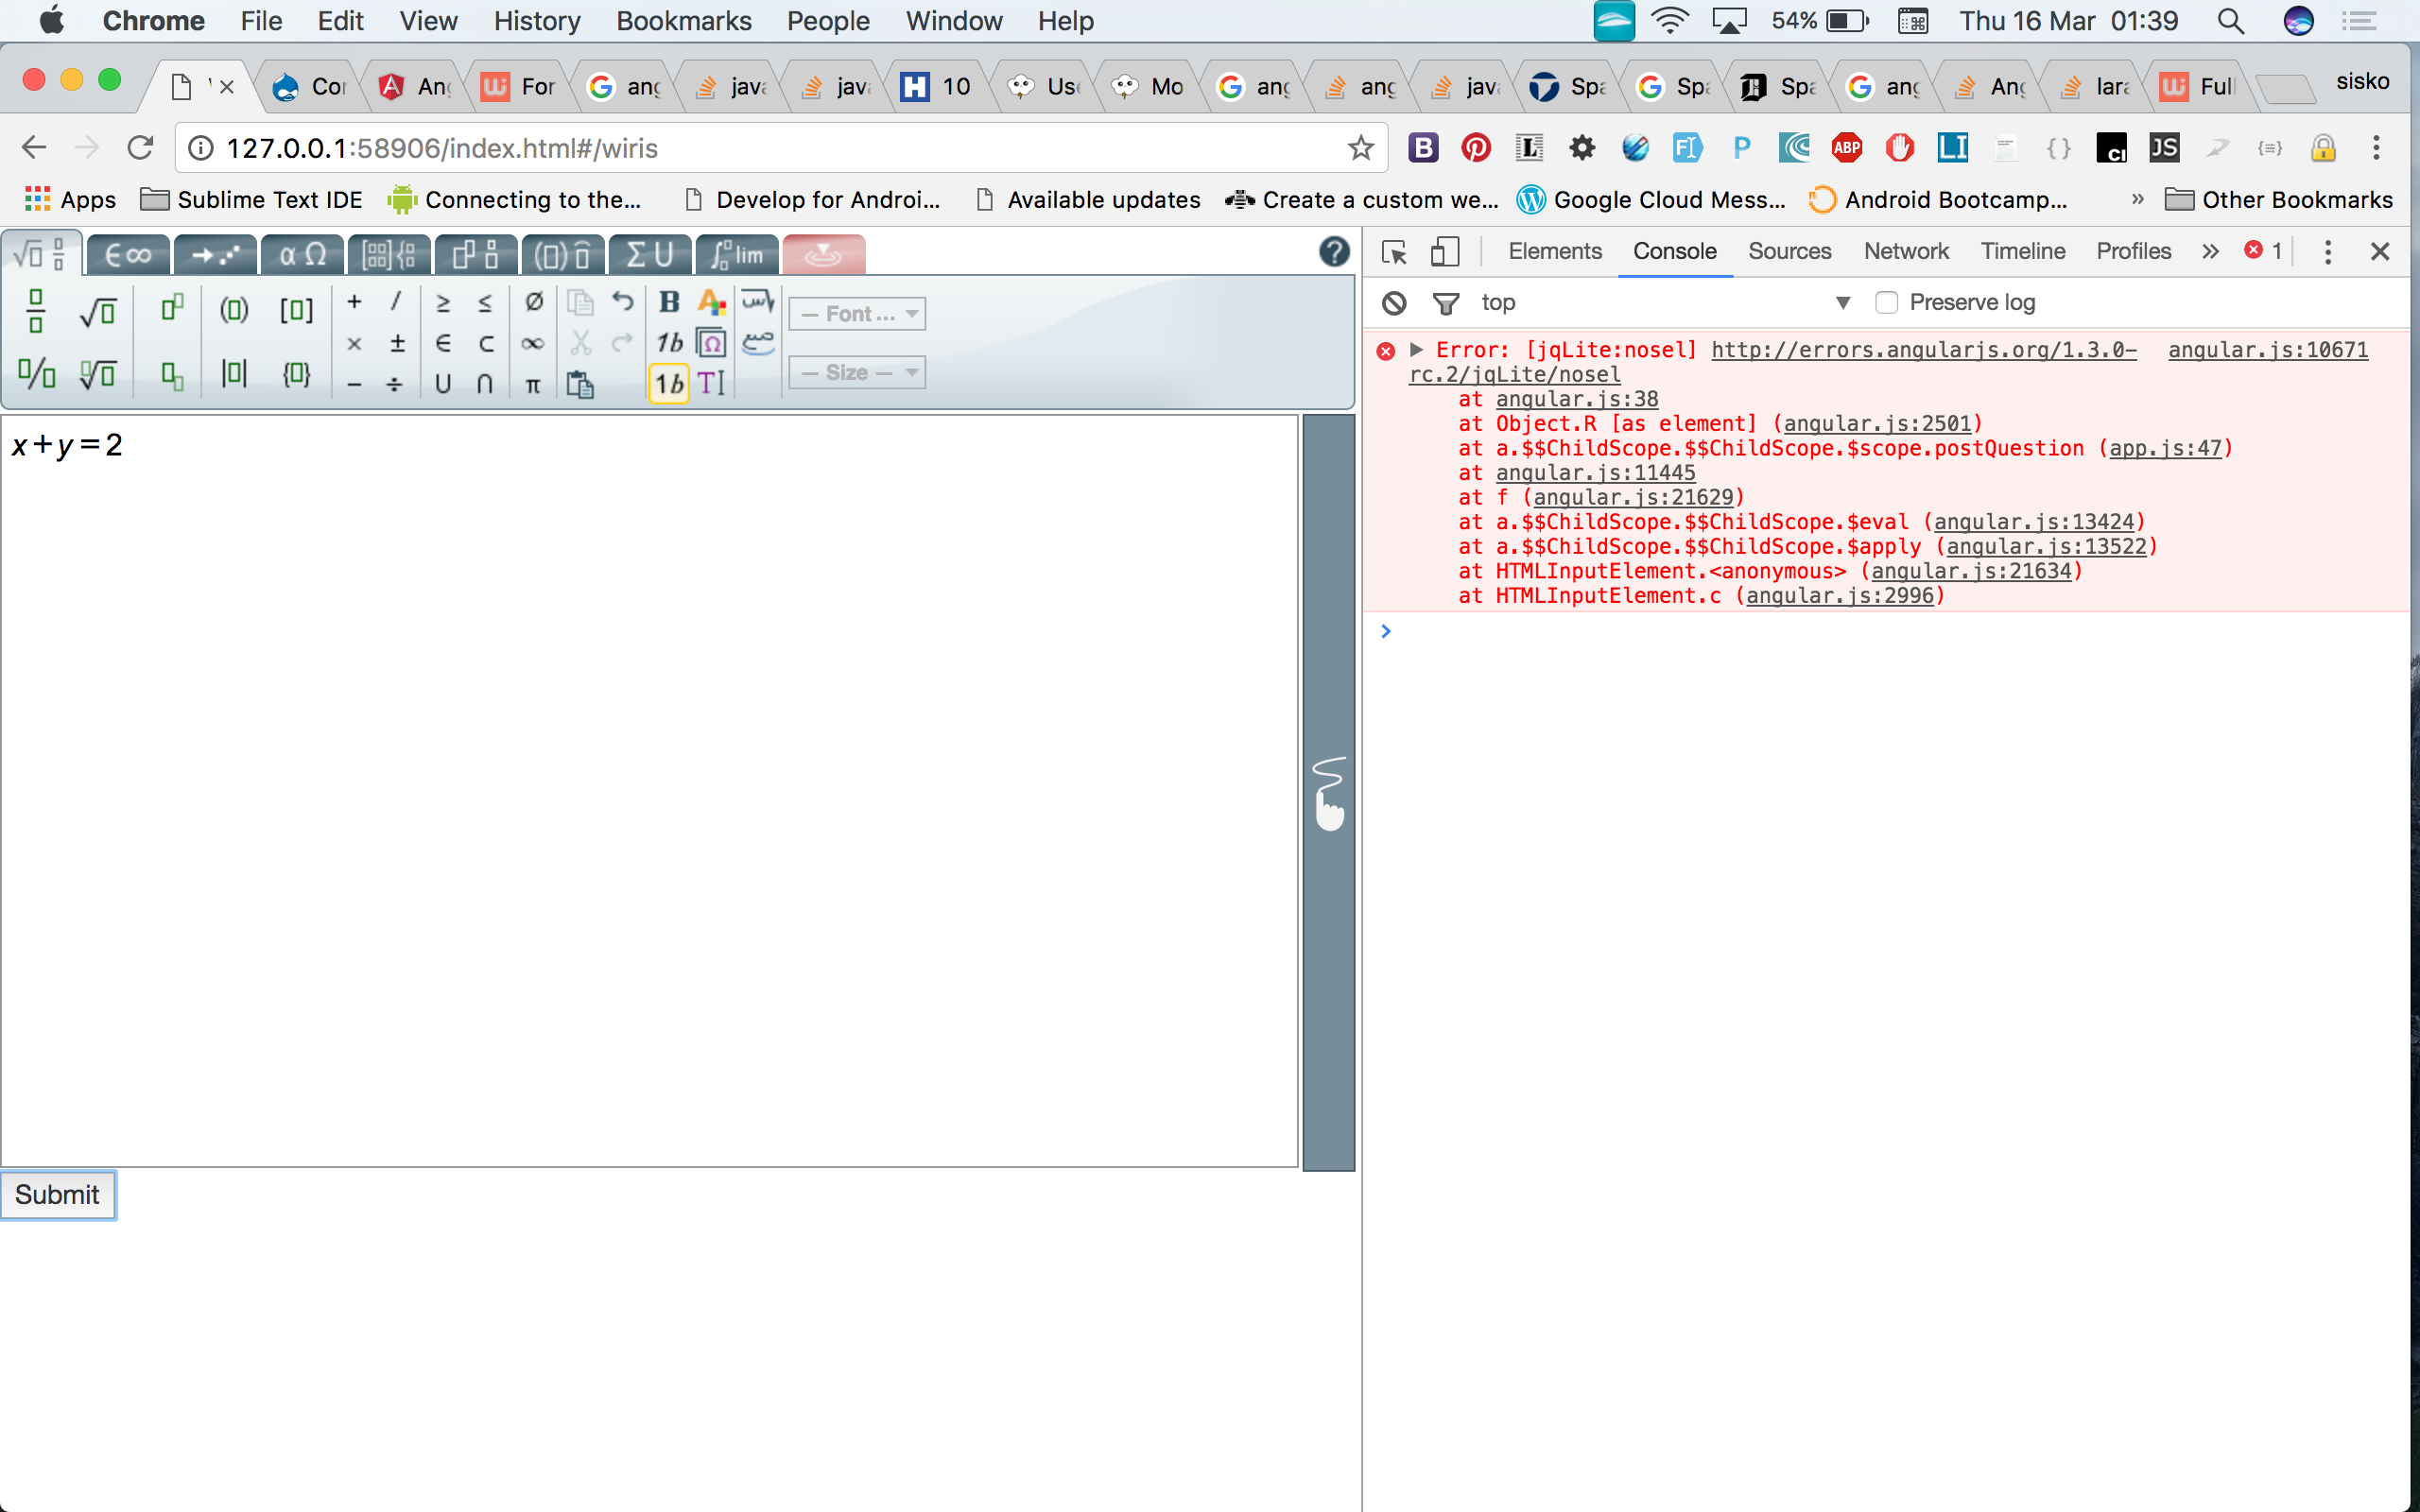This screenshot has width=2420, height=1512.
Task: Click the Submit button
Action: pyautogui.click(x=58, y=1195)
